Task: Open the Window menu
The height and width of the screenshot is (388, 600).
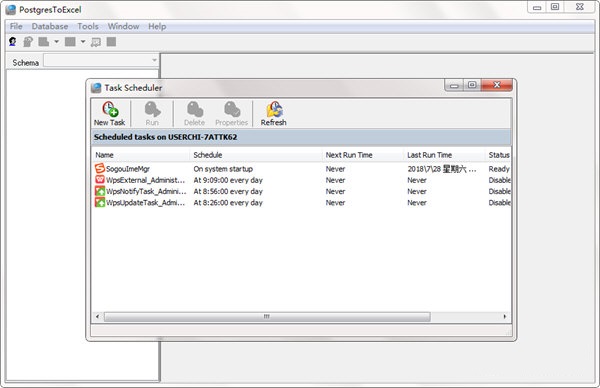Action: coord(123,26)
